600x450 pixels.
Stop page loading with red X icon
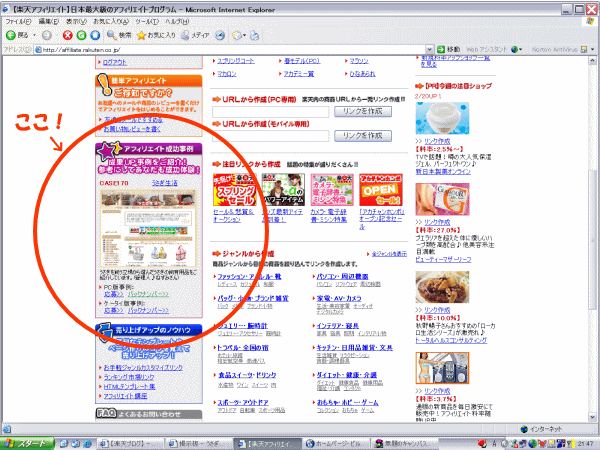[68, 35]
